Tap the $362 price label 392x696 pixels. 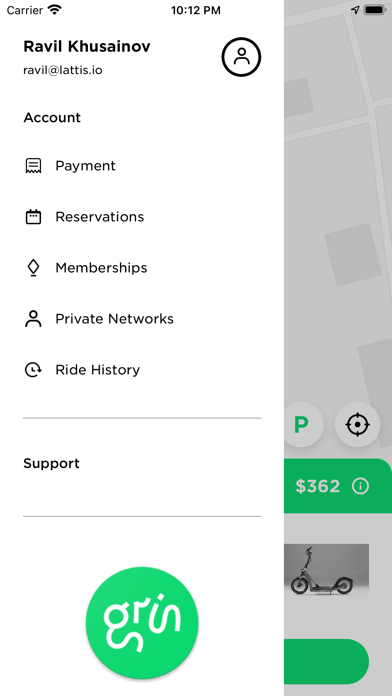pyautogui.click(x=318, y=486)
